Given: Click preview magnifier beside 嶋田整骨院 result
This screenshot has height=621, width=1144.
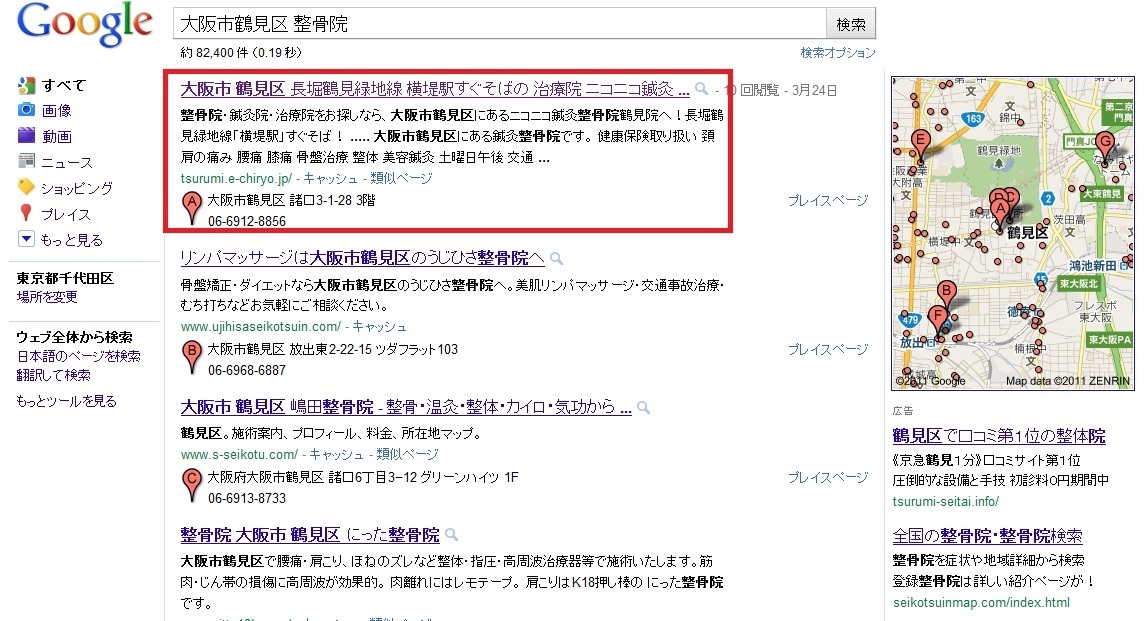Looking at the screenshot, I should click(644, 408).
